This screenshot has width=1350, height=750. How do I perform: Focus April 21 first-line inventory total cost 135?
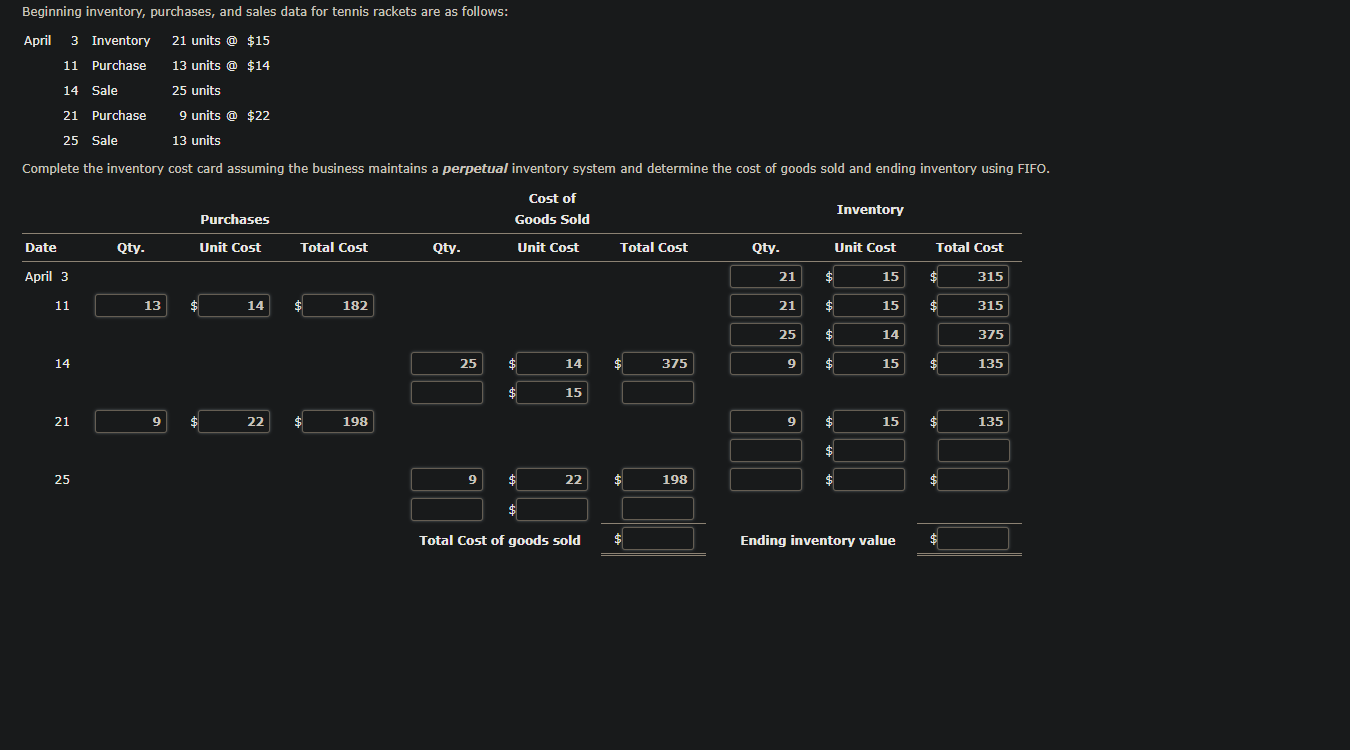tap(973, 422)
